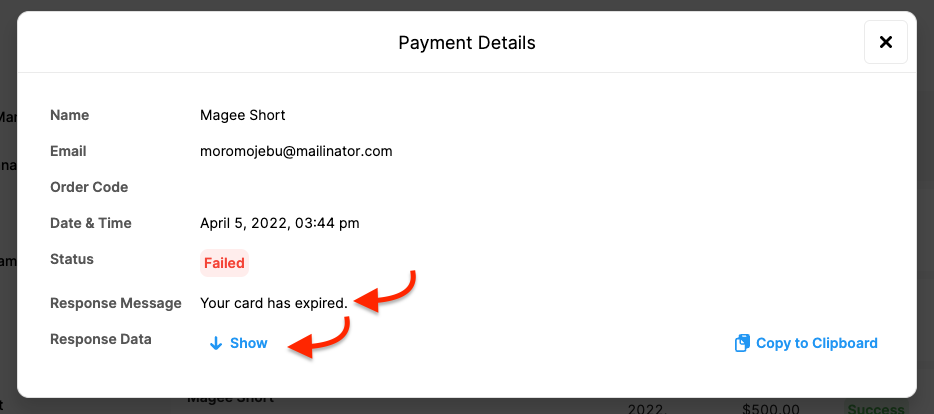Click the April 5, 2022 date value
The width and height of the screenshot is (934, 414).
(x=279, y=223)
